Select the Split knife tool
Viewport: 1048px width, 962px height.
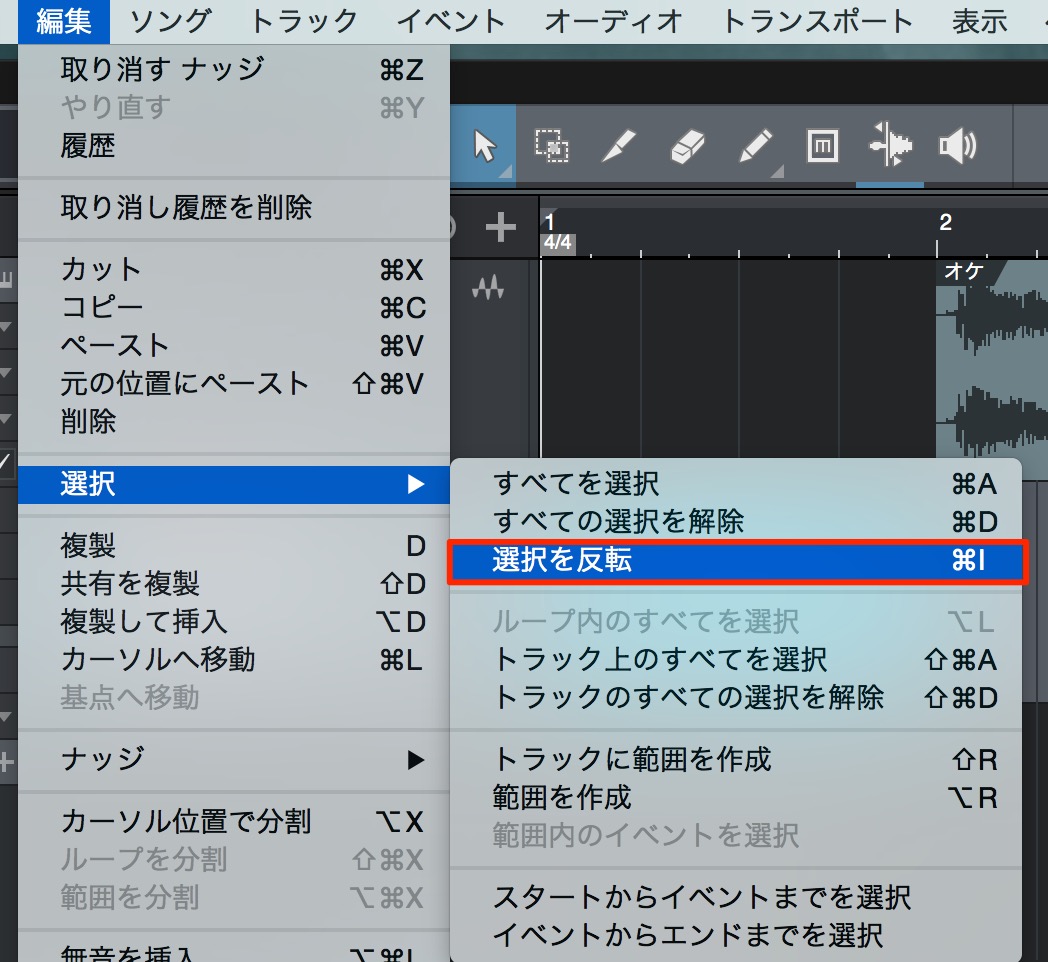point(619,146)
